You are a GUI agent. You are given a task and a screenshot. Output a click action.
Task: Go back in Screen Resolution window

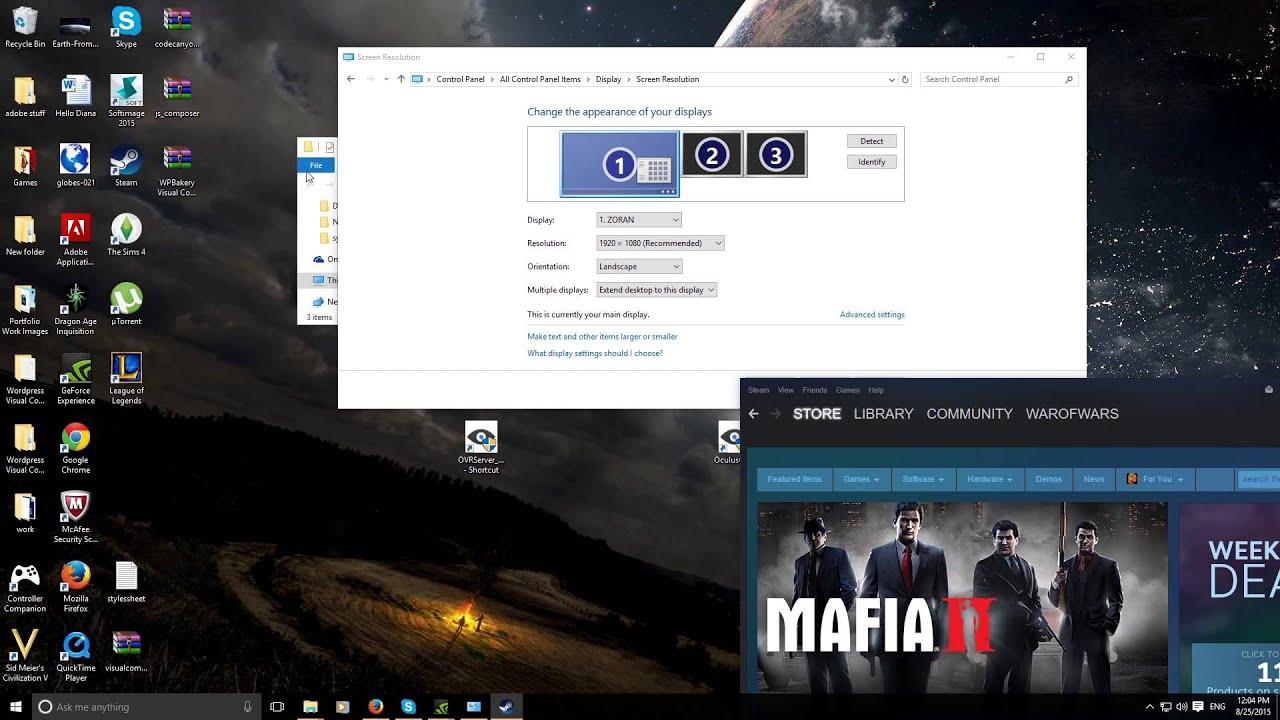(x=350, y=79)
